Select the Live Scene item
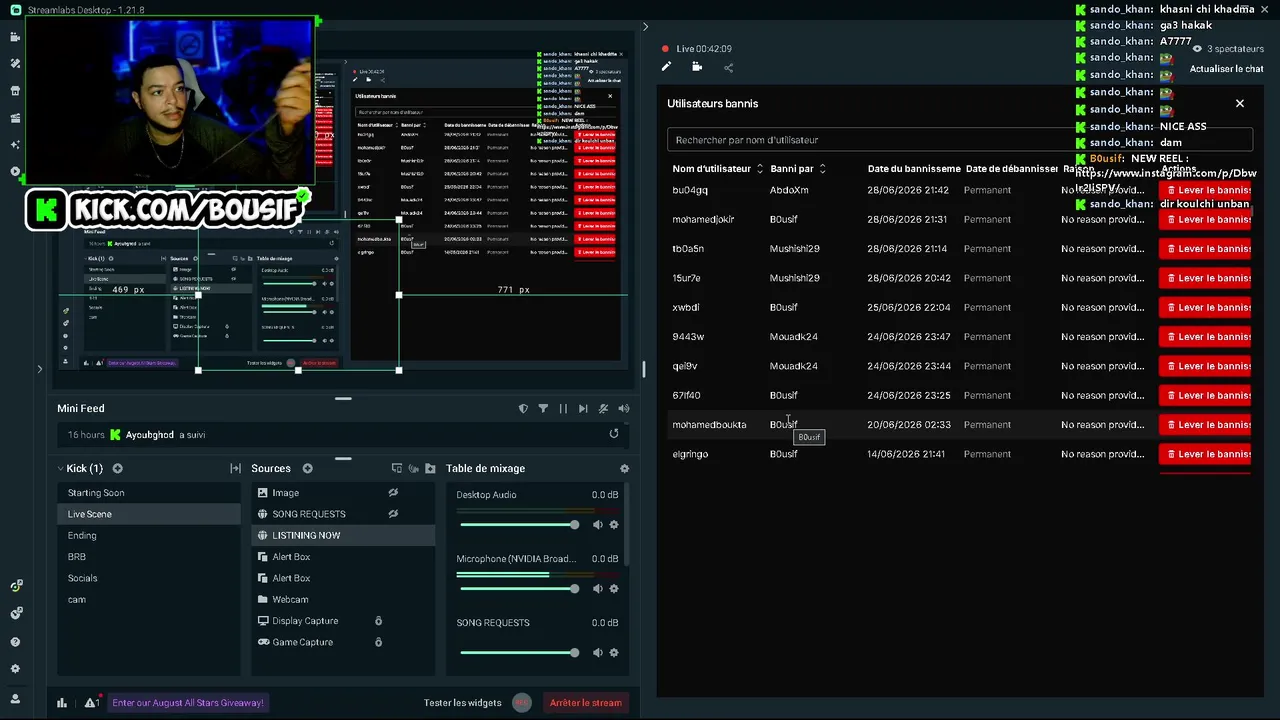 [149, 514]
